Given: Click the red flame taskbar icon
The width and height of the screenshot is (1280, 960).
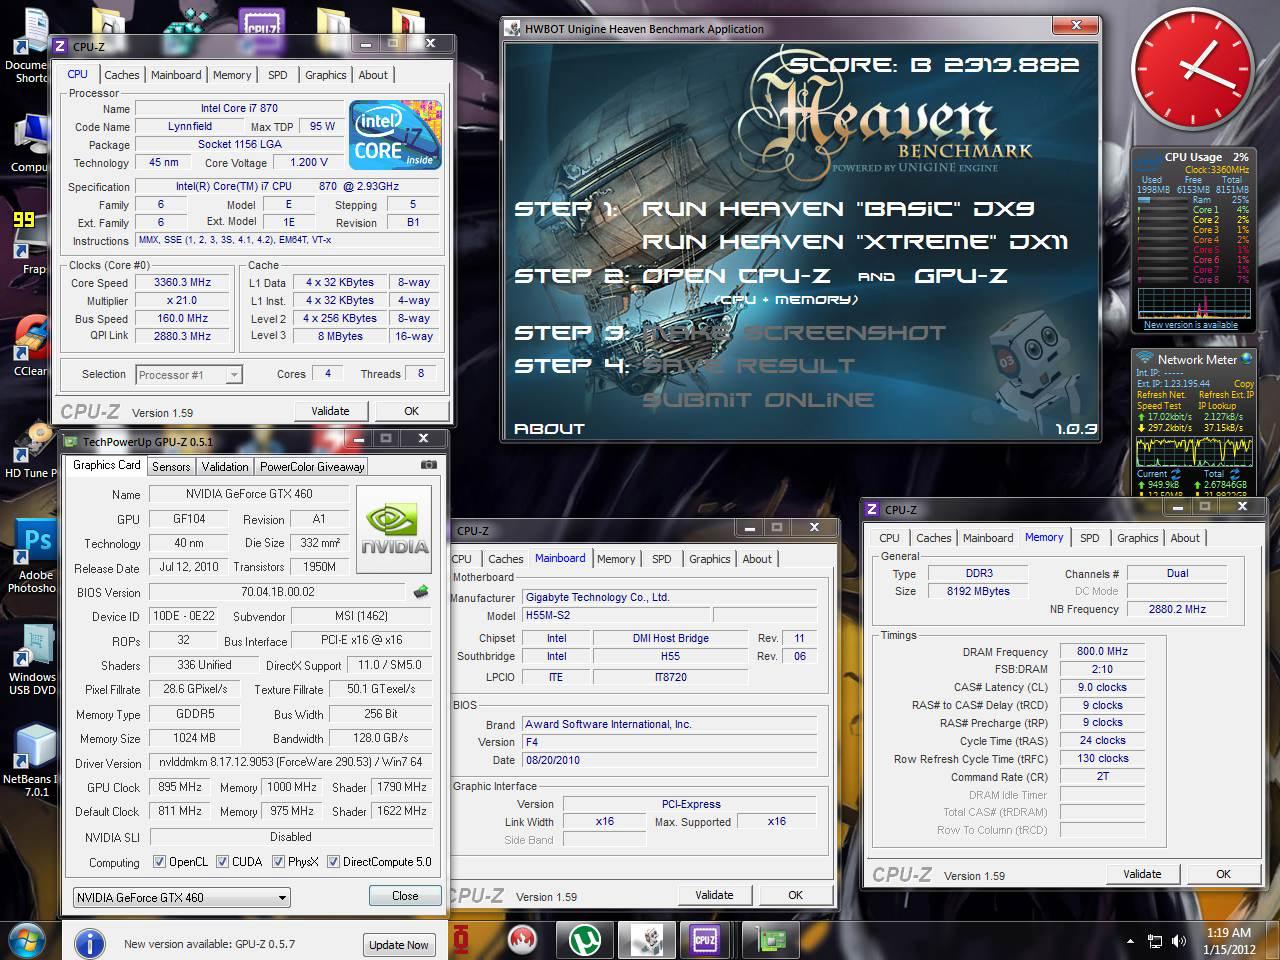Looking at the screenshot, I should tap(522, 941).
